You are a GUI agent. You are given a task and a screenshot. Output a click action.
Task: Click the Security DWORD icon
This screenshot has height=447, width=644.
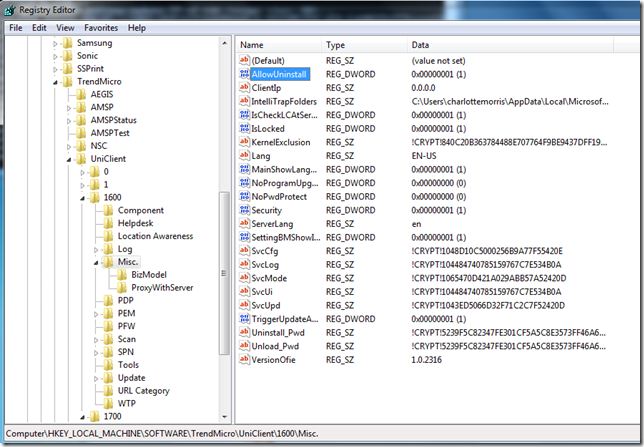pos(244,210)
